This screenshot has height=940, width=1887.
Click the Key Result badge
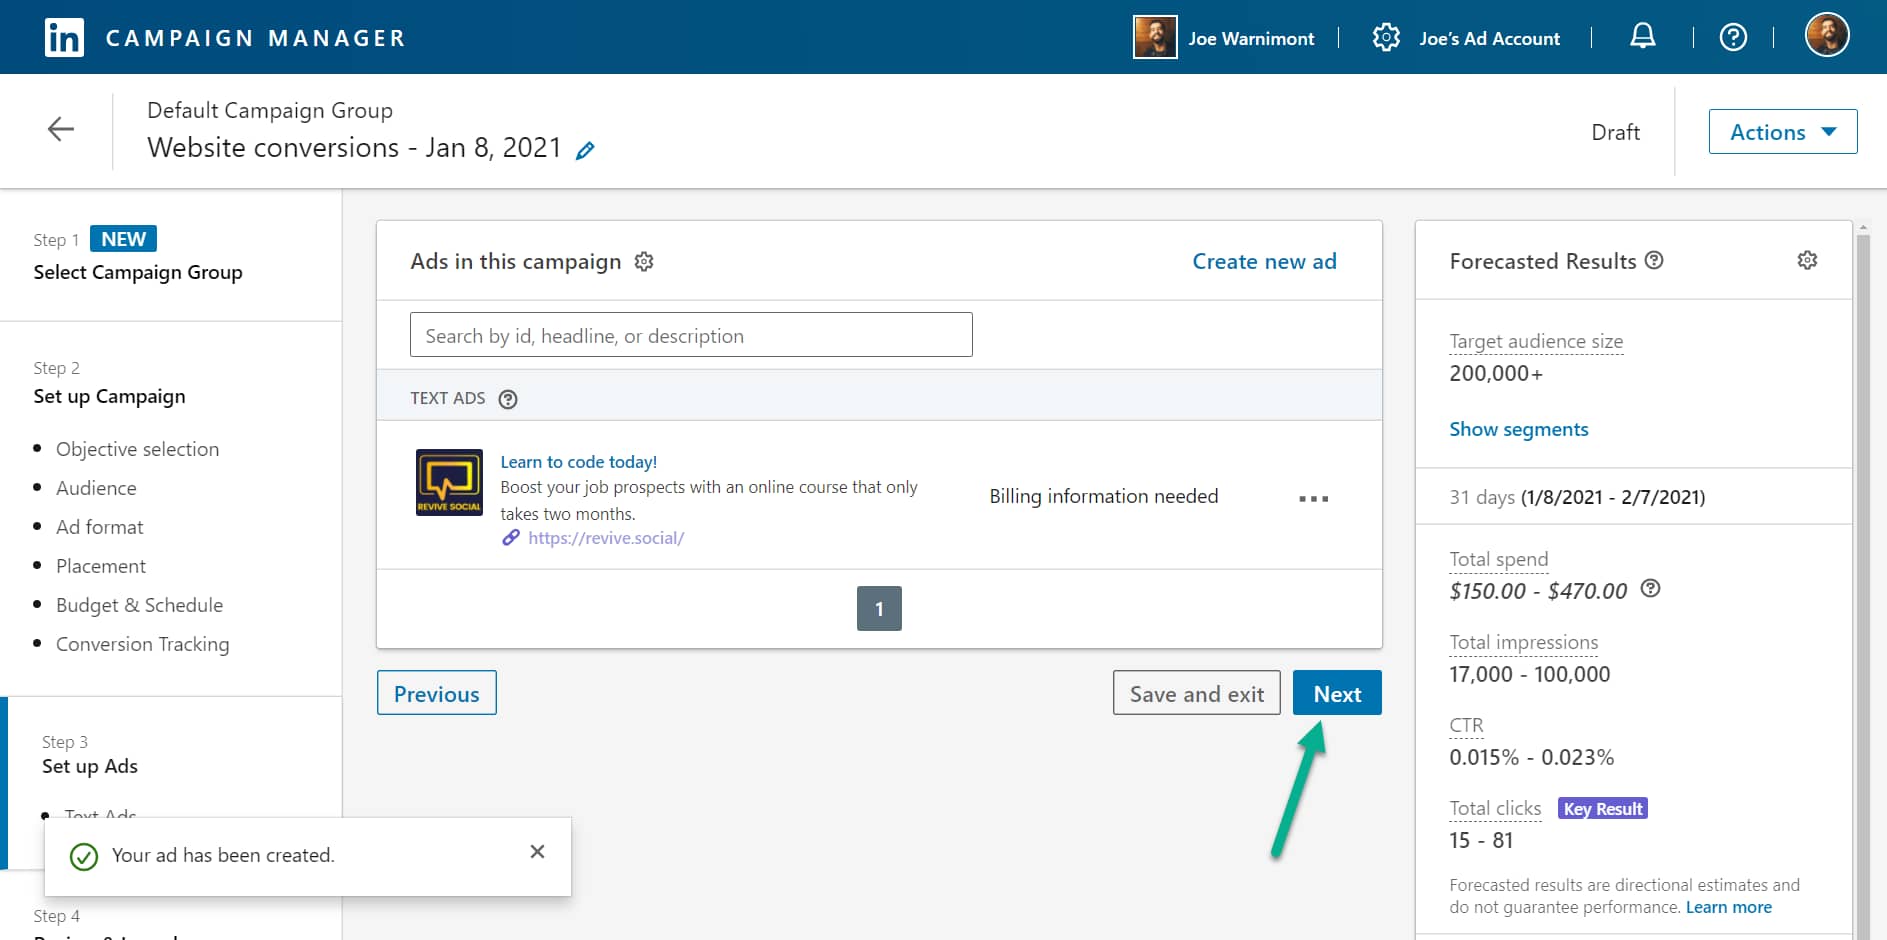click(1603, 808)
